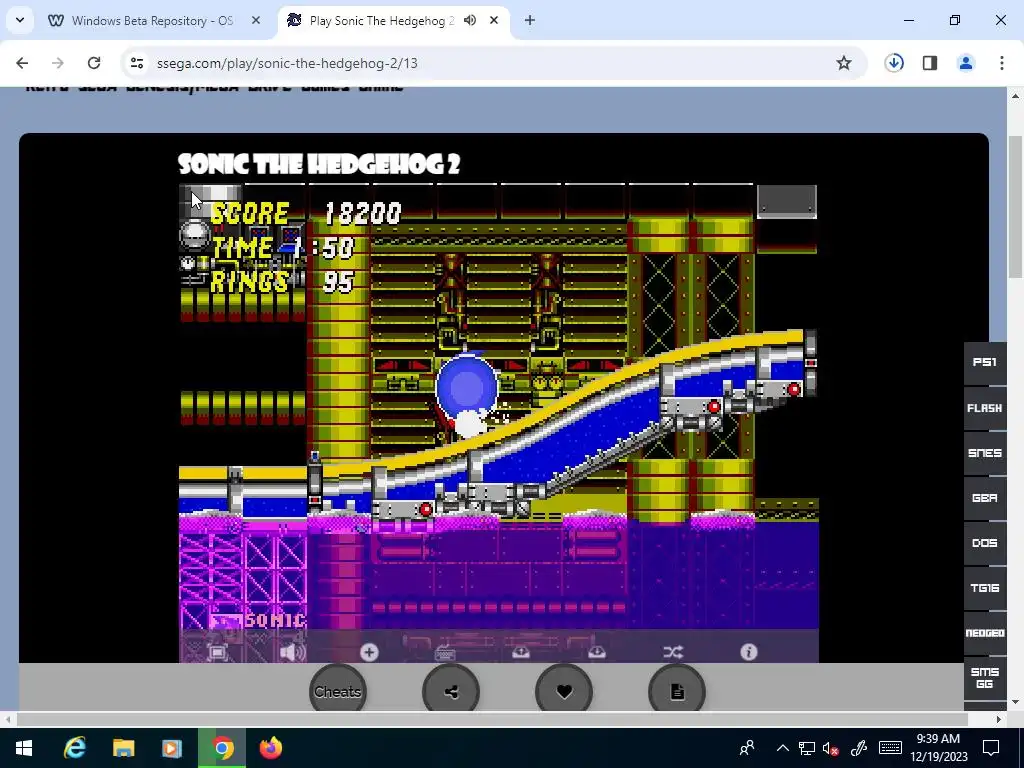This screenshot has height=768, width=1024.
Task: Open a new browser tab
Action: coord(530,20)
